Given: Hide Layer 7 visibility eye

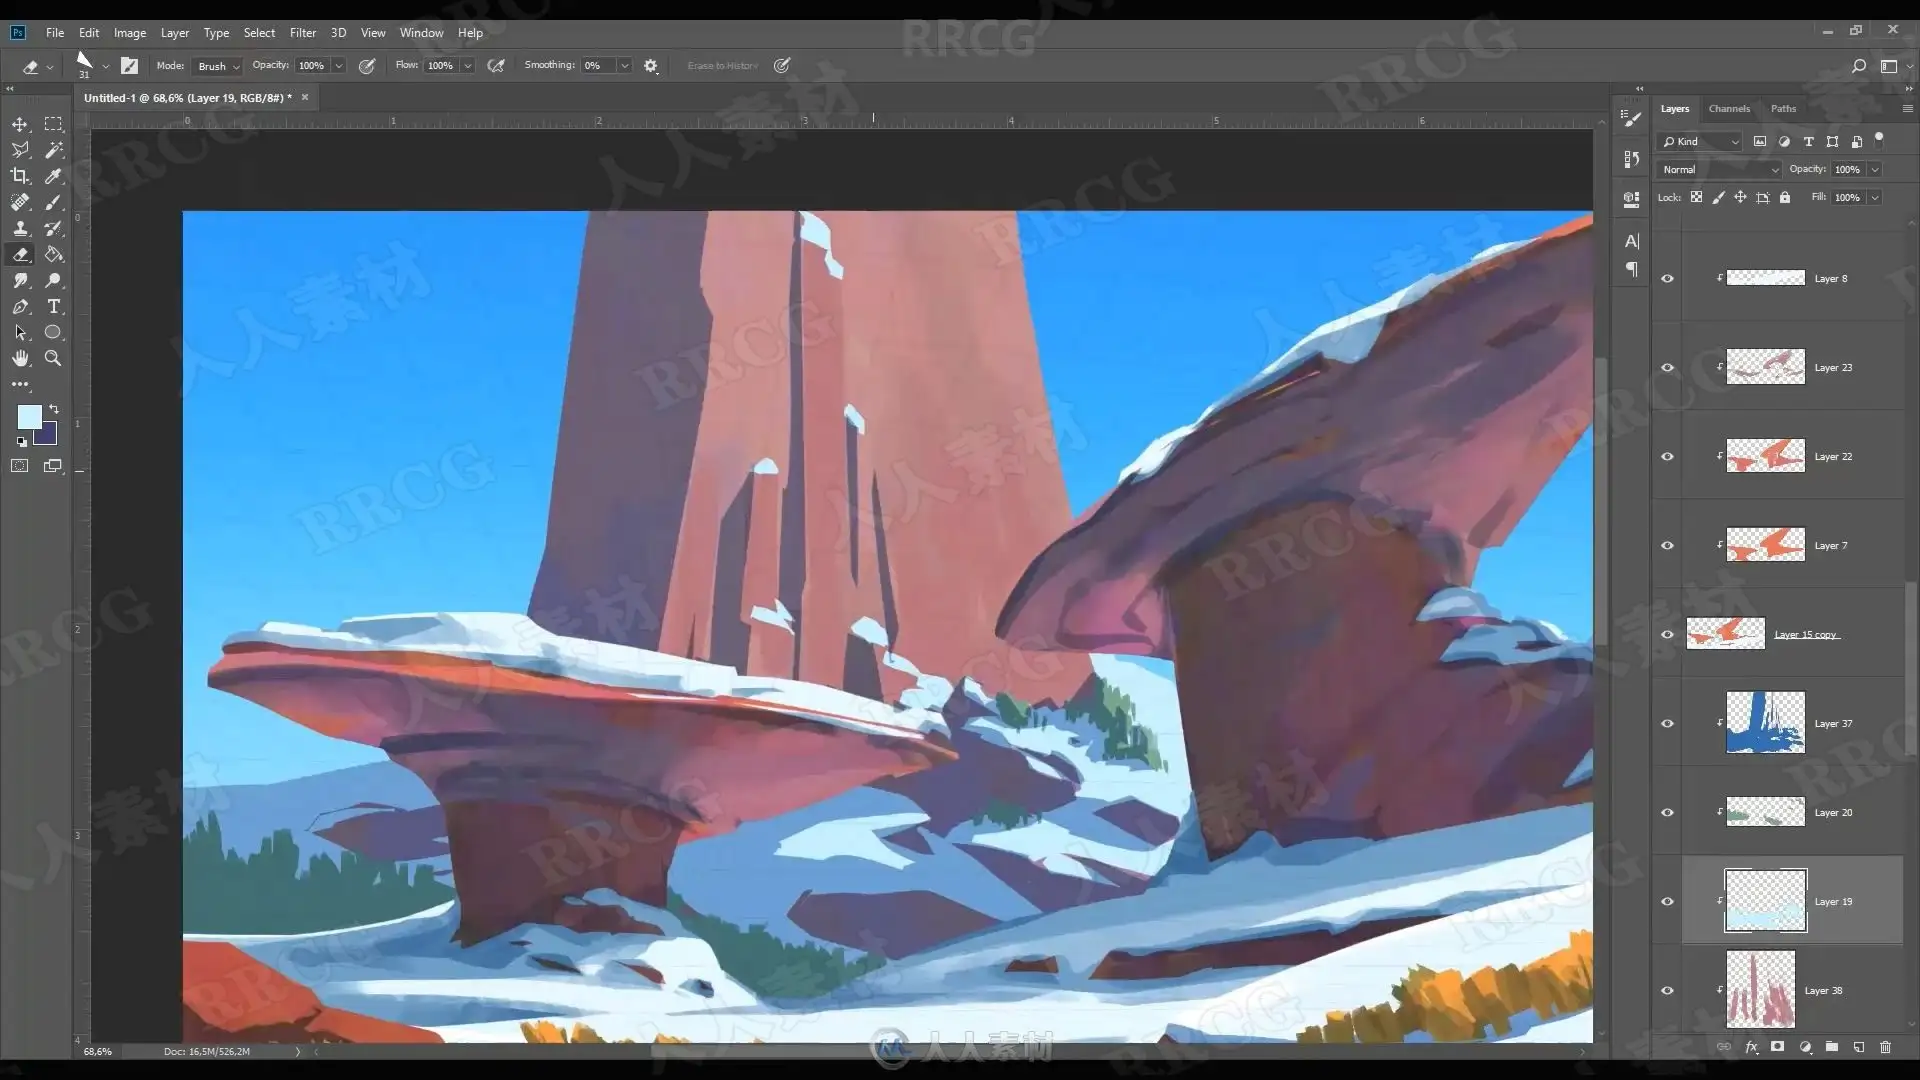Looking at the screenshot, I should [x=1667, y=545].
